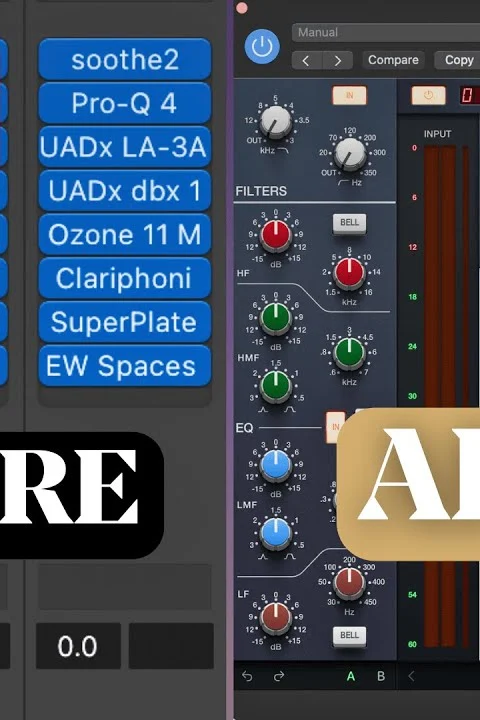Click the HF BELL button

pyautogui.click(x=350, y=223)
